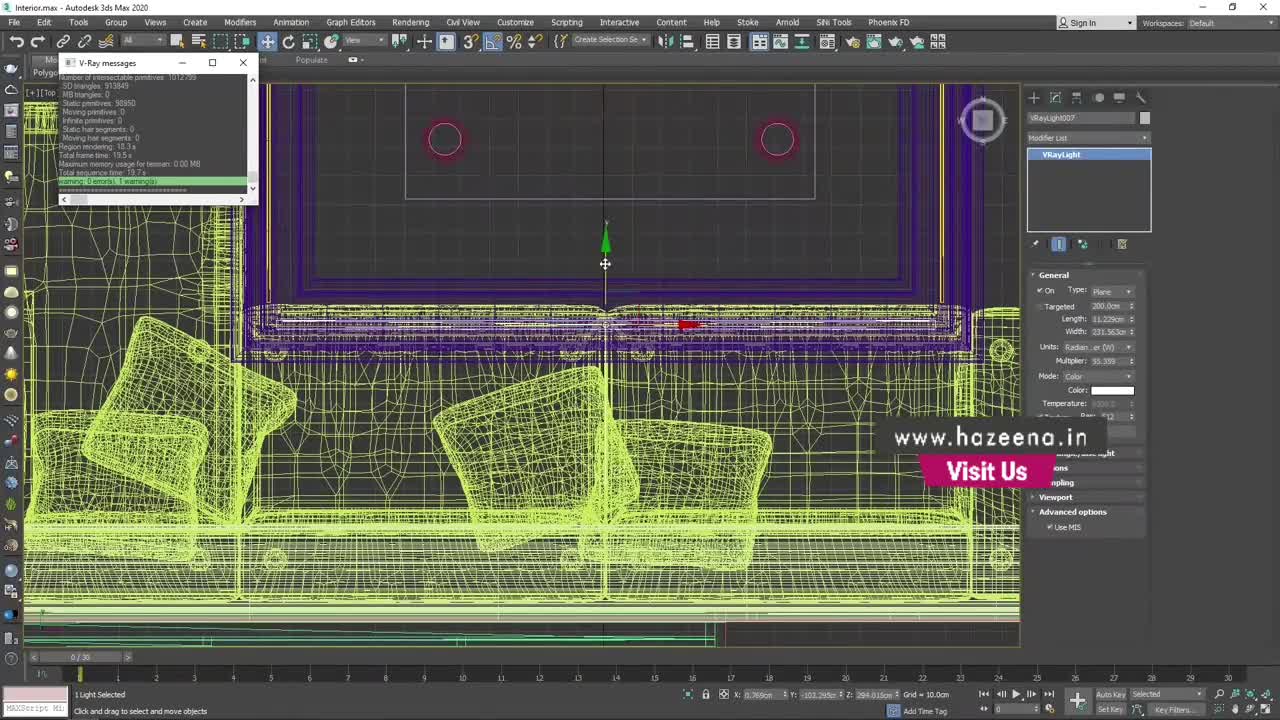
Task: Toggle the light On checkbox
Action: pos(1040,291)
